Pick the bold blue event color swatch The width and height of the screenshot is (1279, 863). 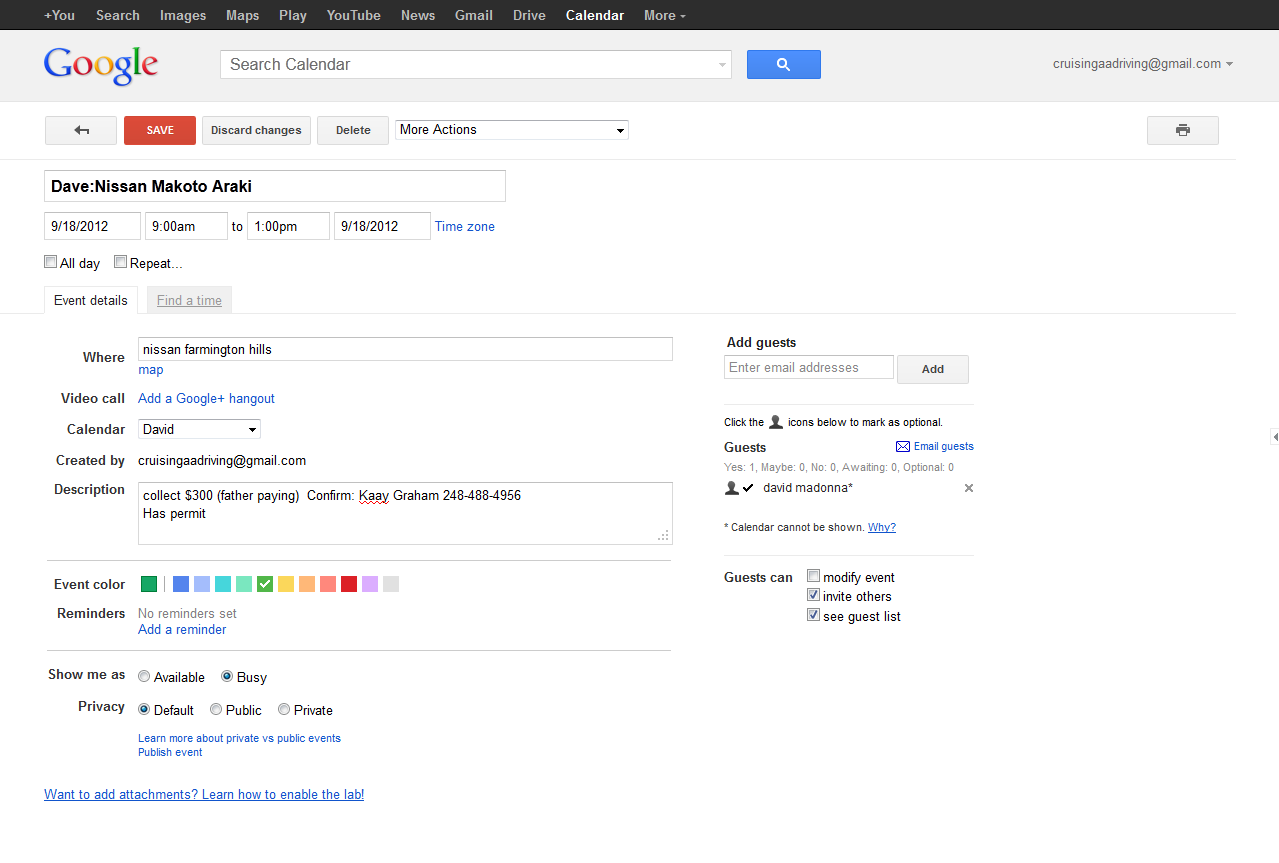point(181,584)
